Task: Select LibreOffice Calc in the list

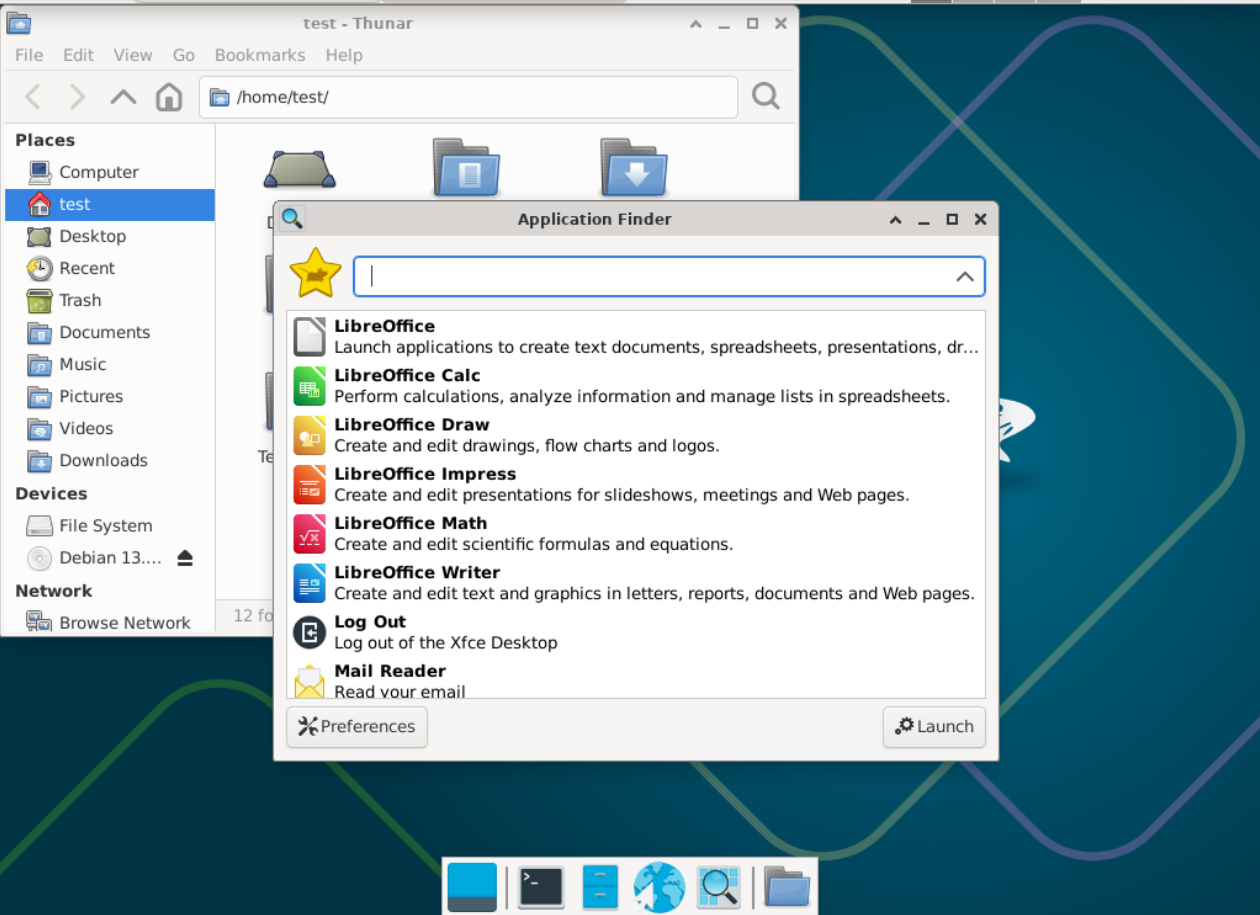Action: pos(636,386)
